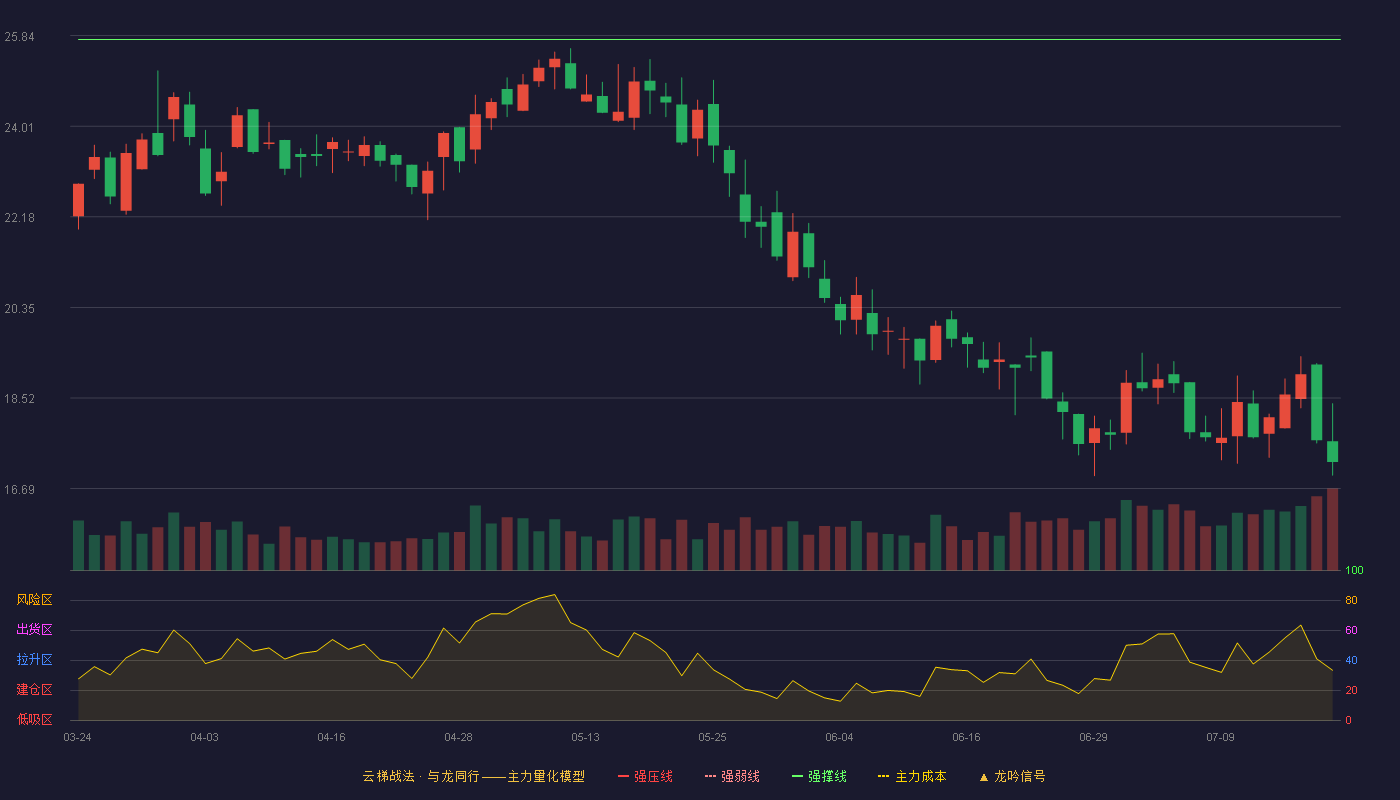The height and width of the screenshot is (800, 1400).
Task: Hide the 强压线 series via legend label
Action: click(x=653, y=776)
